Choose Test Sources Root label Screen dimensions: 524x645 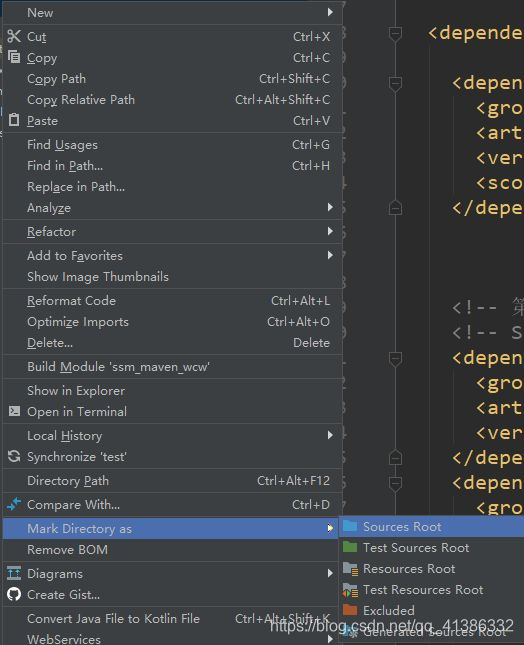(416, 548)
